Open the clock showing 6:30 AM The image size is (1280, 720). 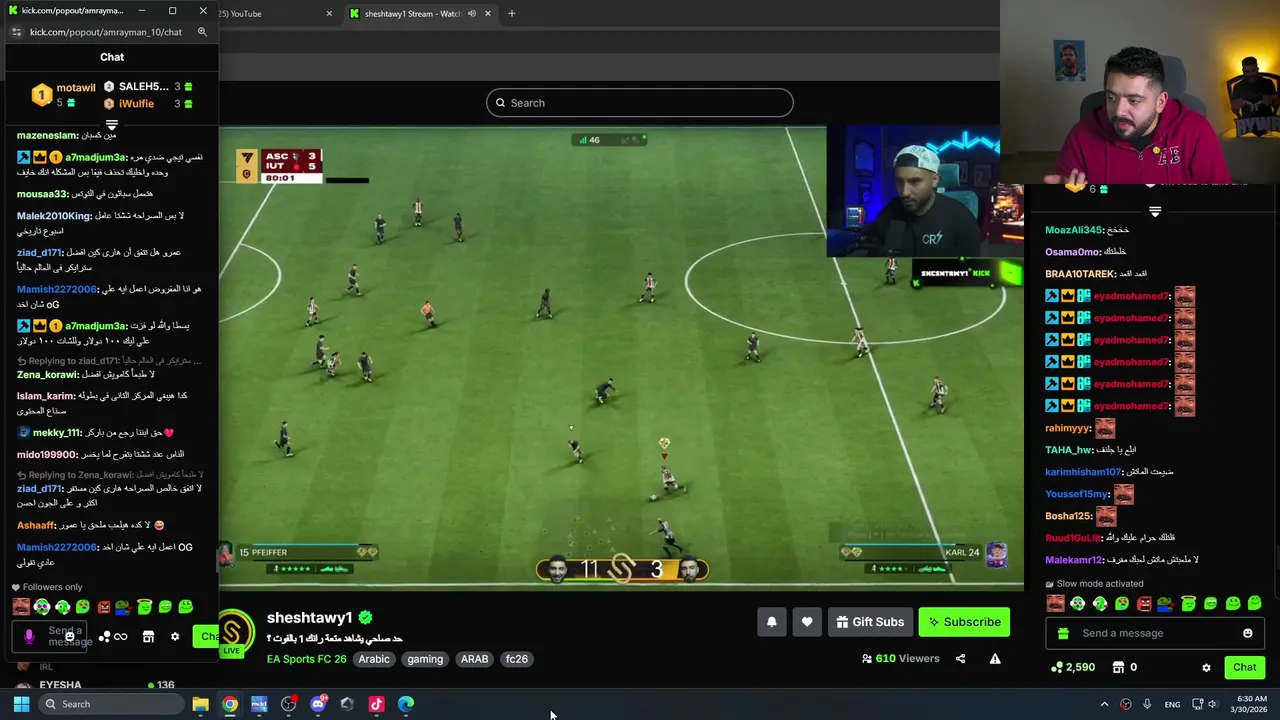1251,704
